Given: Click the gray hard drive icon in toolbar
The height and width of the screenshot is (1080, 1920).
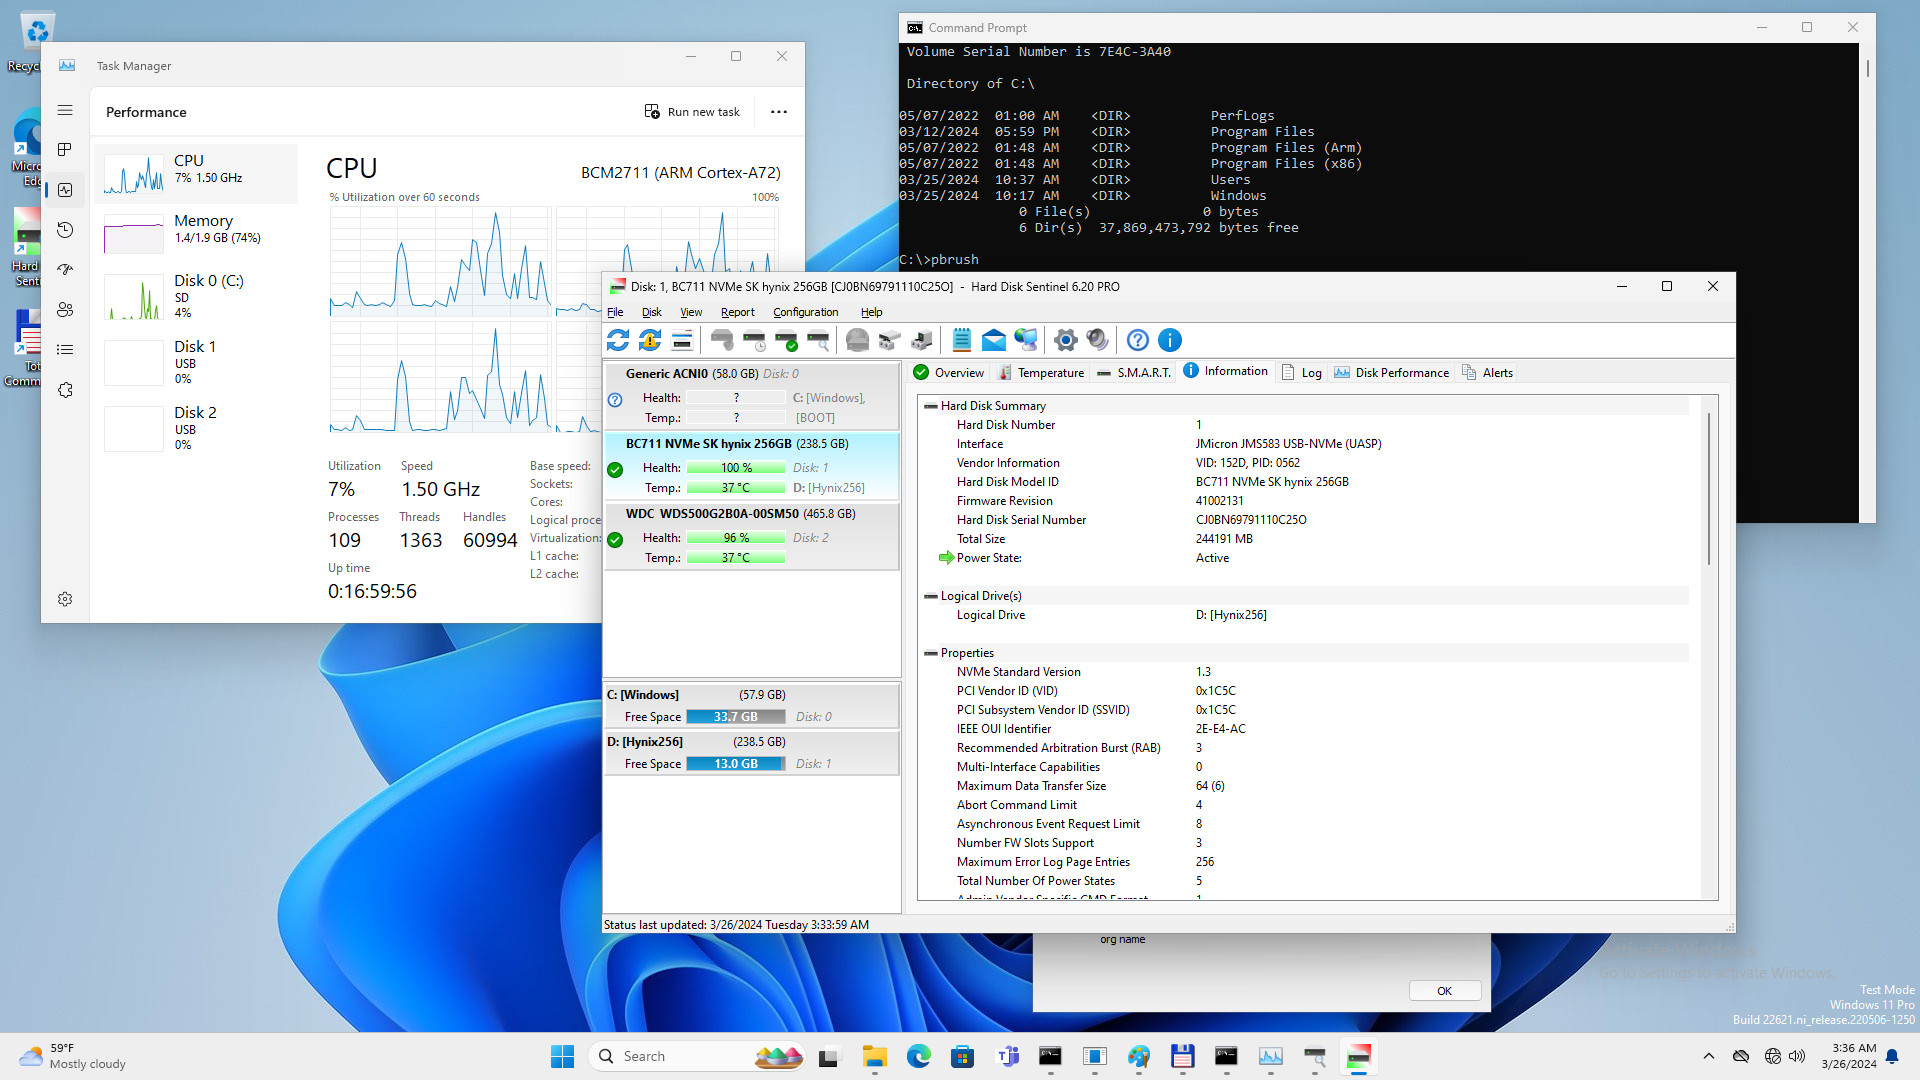Looking at the screenshot, I should point(857,340).
